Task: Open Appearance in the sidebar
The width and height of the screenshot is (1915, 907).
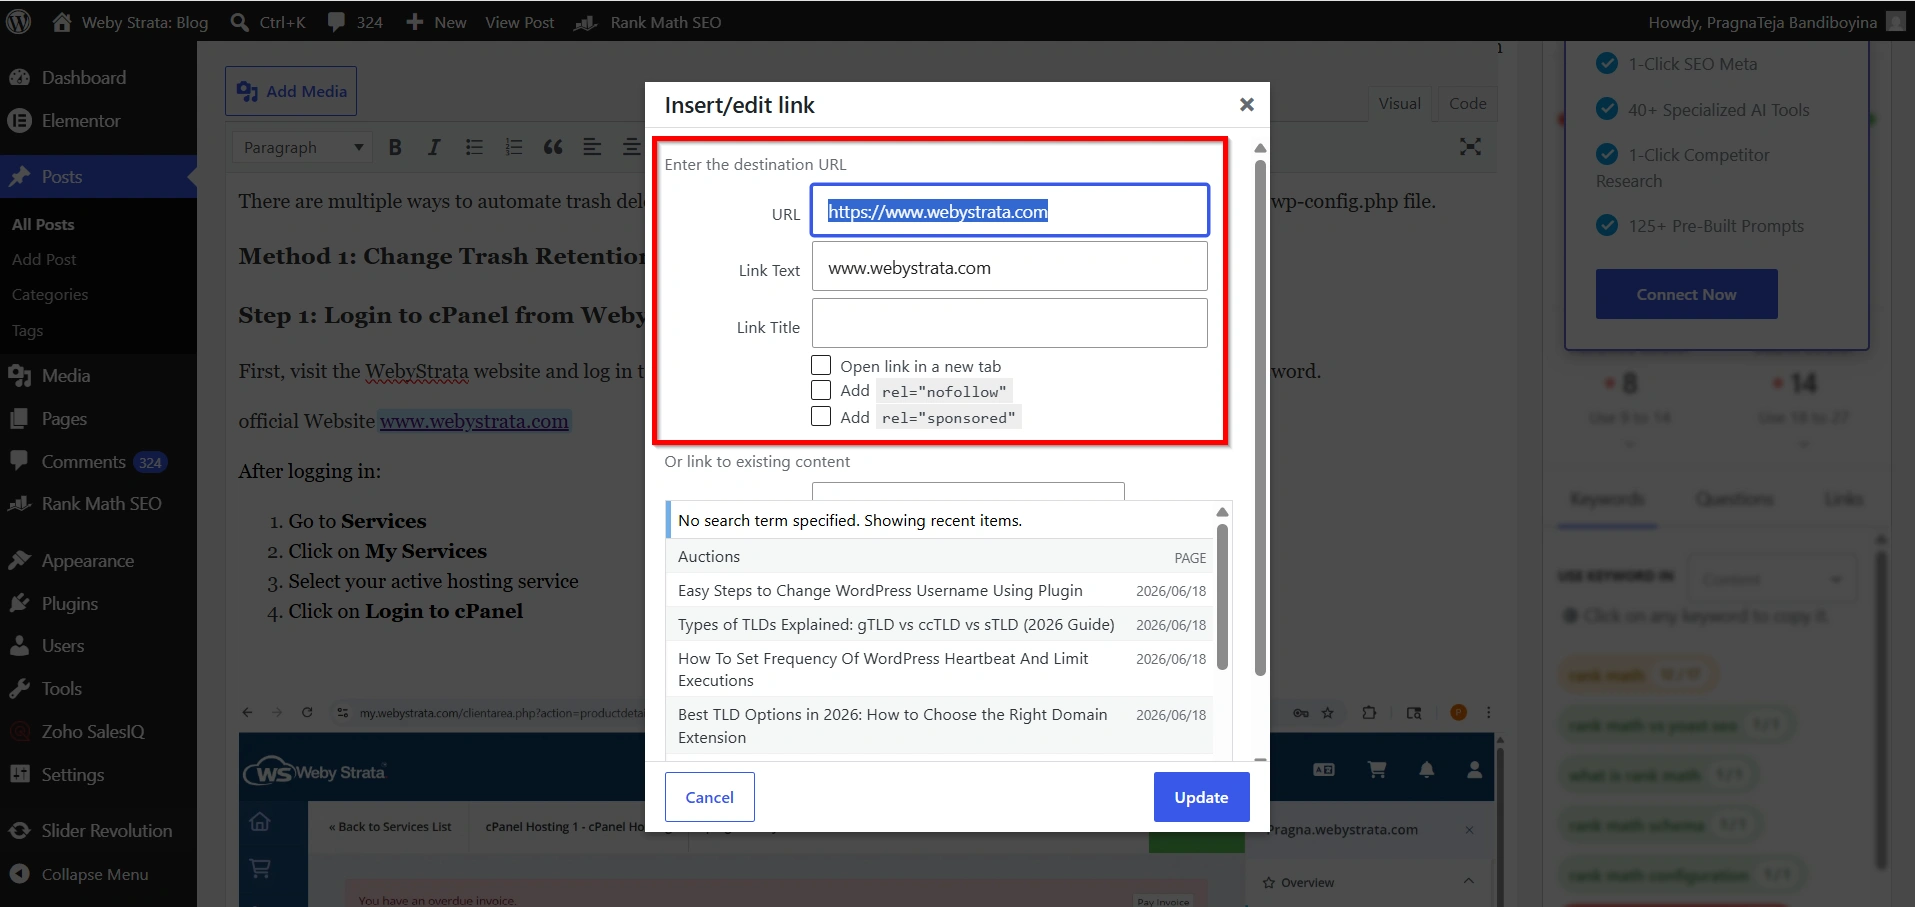Action: pos(88,561)
